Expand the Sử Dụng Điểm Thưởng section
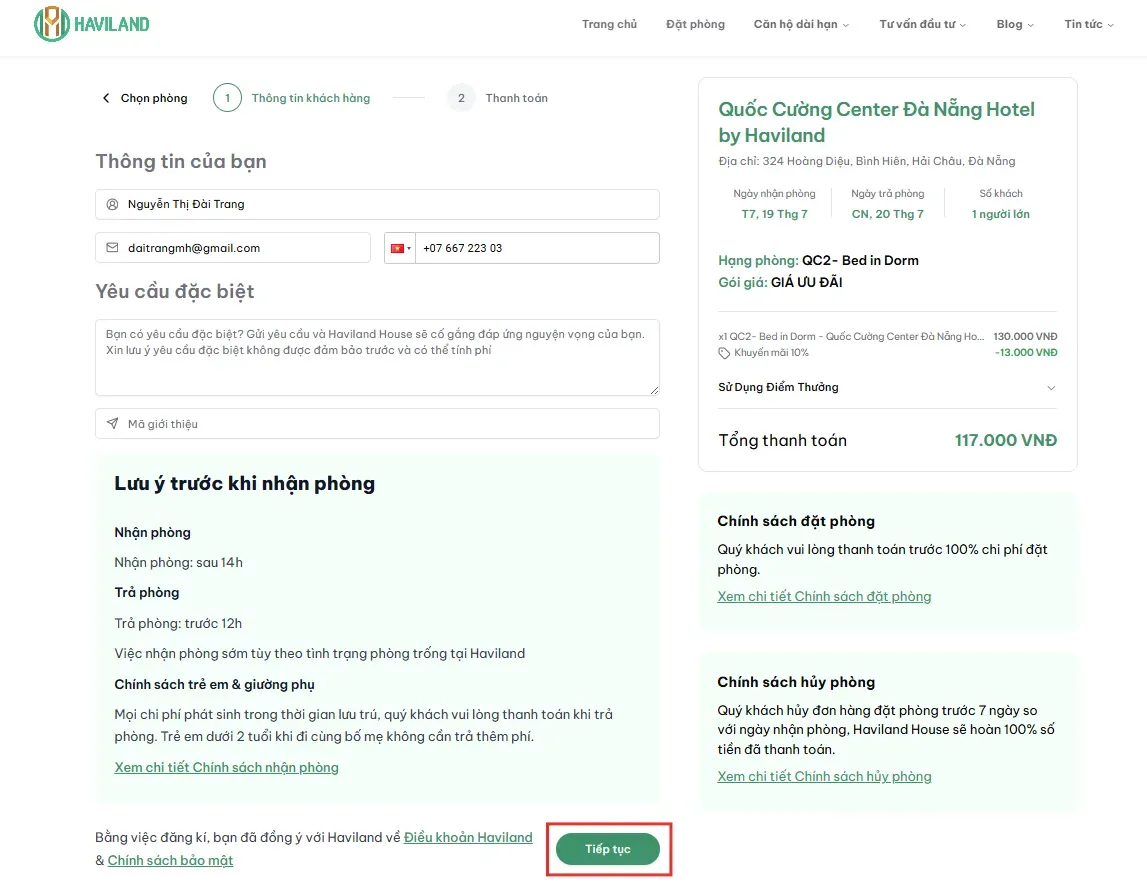Image resolution: width=1147 pixels, height=891 pixels. click(887, 387)
